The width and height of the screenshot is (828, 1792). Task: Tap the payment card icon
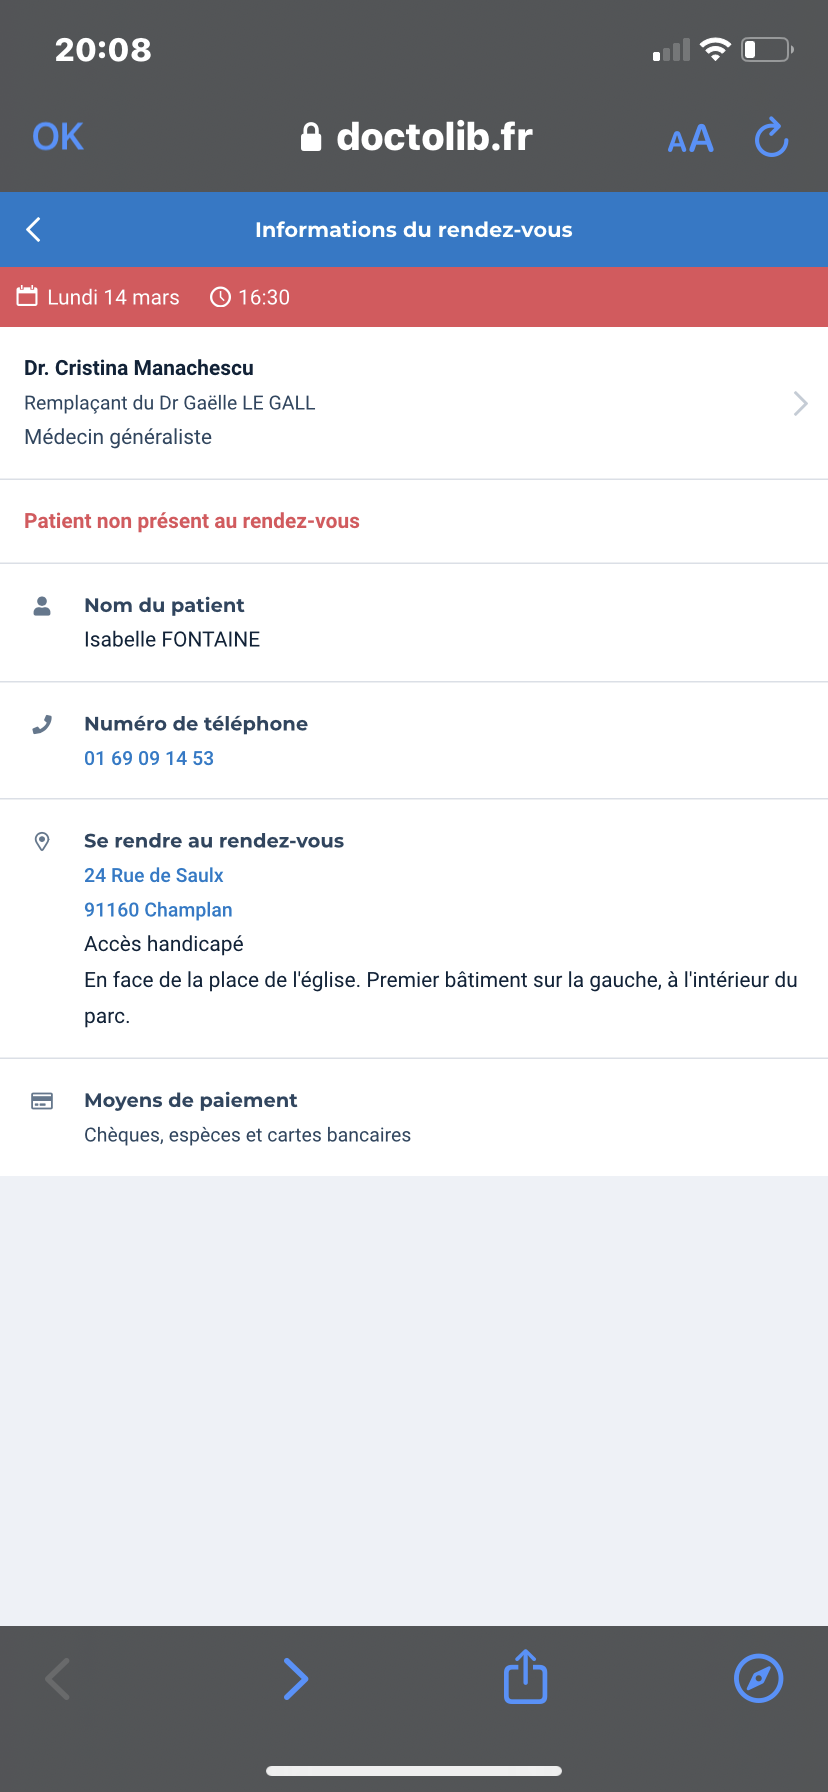coord(42,1101)
